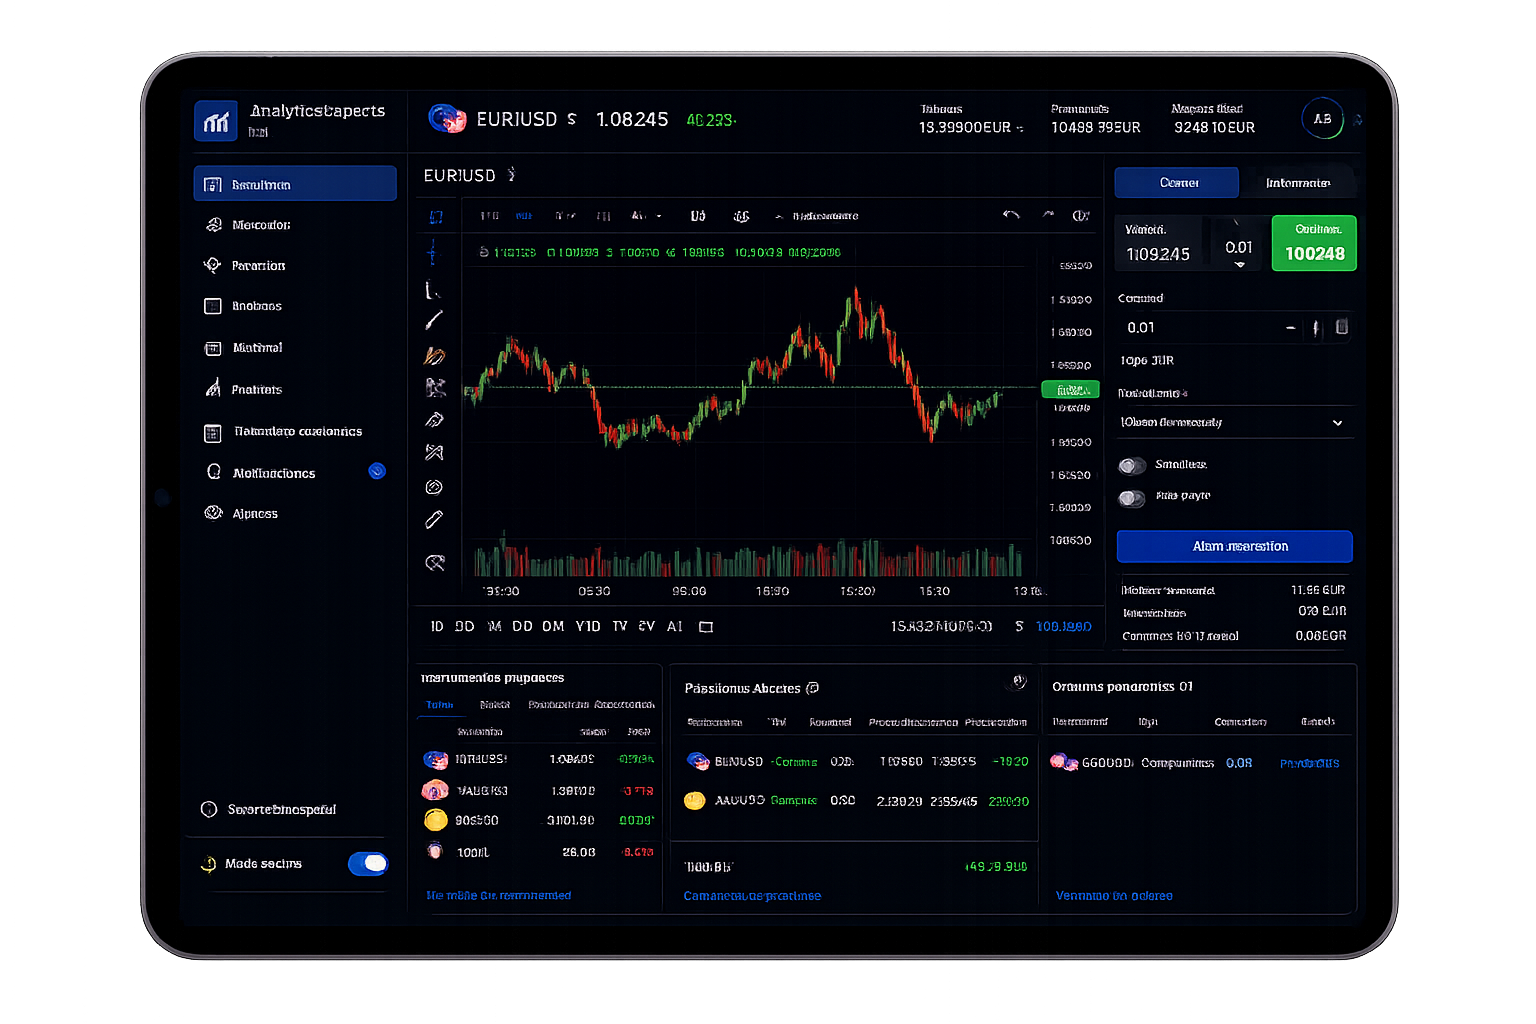This screenshot has height=1024, width=1536.
Task: Select the blue highlighted timeframe in chart toolbar
Action: coord(524,216)
